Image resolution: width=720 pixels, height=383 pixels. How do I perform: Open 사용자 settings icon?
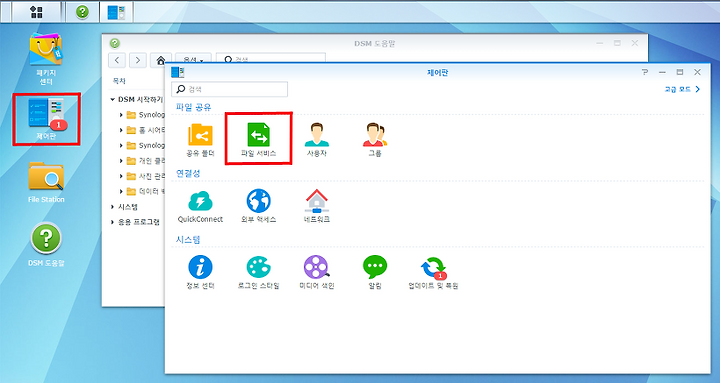point(317,140)
